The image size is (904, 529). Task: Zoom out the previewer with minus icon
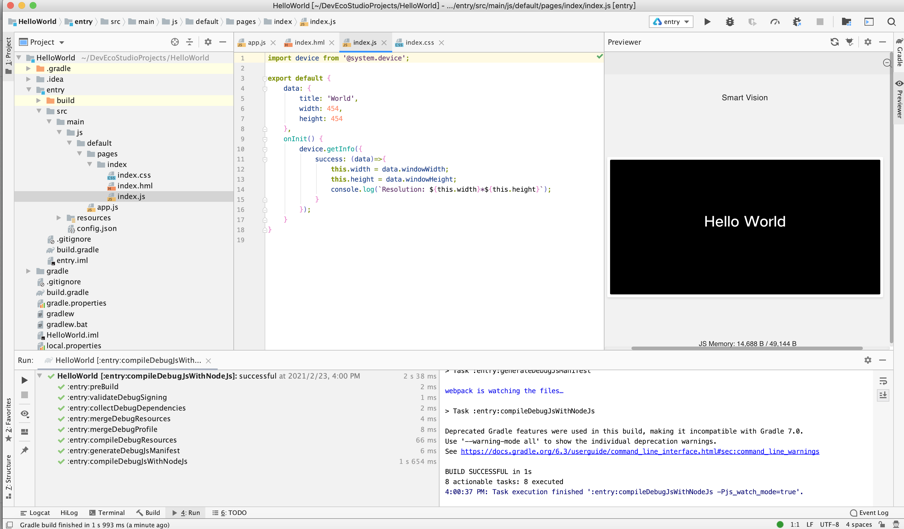click(887, 62)
